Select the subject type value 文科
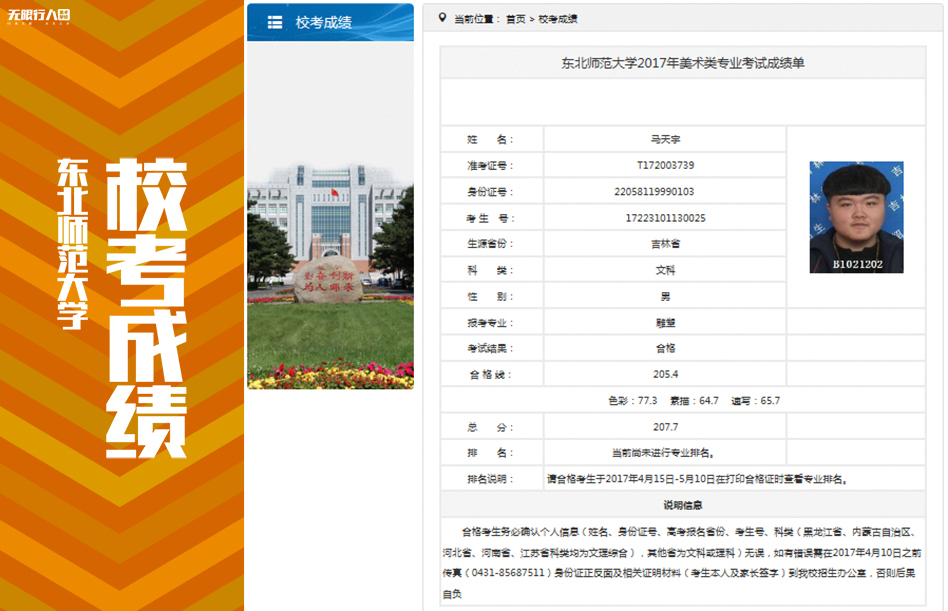The height and width of the screenshot is (611, 948). [x=665, y=271]
